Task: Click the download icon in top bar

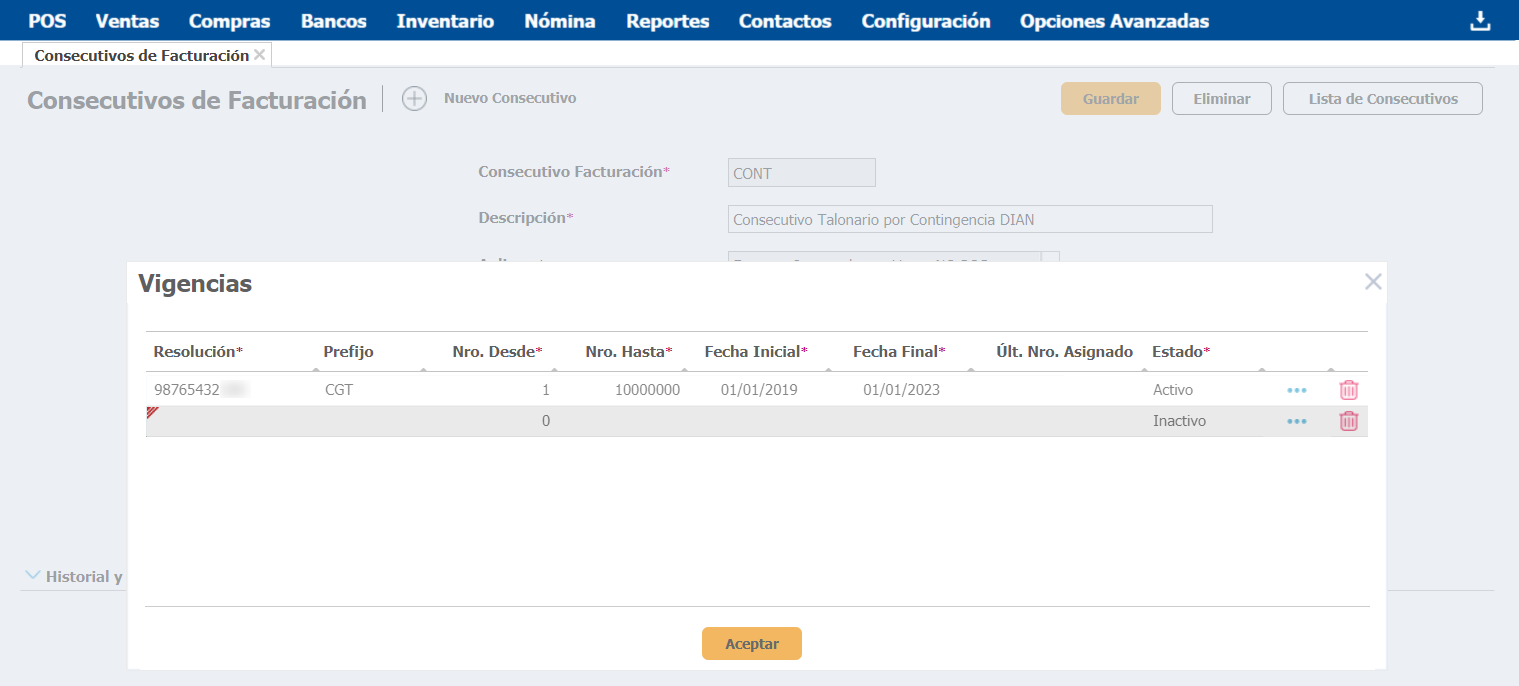Action: click(x=1480, y=21)
